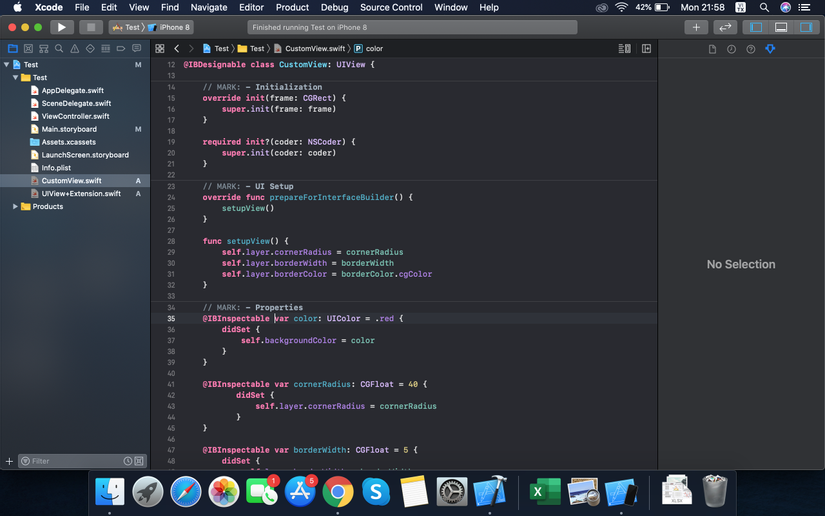The width and height of the screenshot is (825, 516).
Task: Open the Find navigator magnifier icon
Action: (60, 48)
